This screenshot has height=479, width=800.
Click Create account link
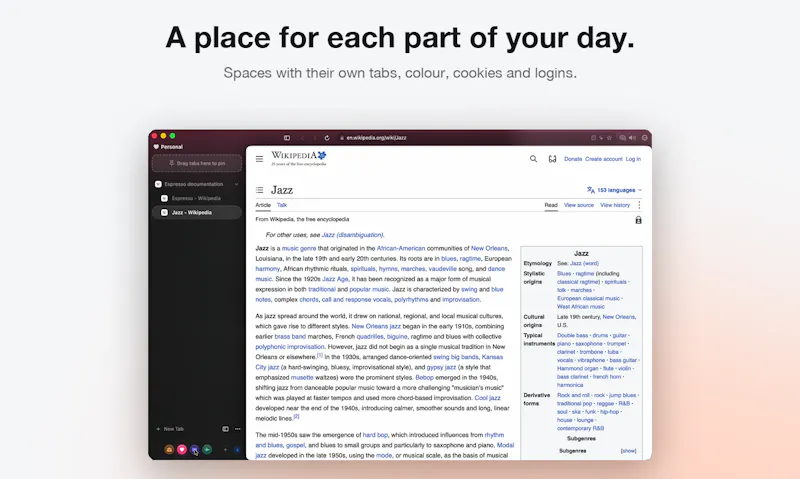pos(604,159)
